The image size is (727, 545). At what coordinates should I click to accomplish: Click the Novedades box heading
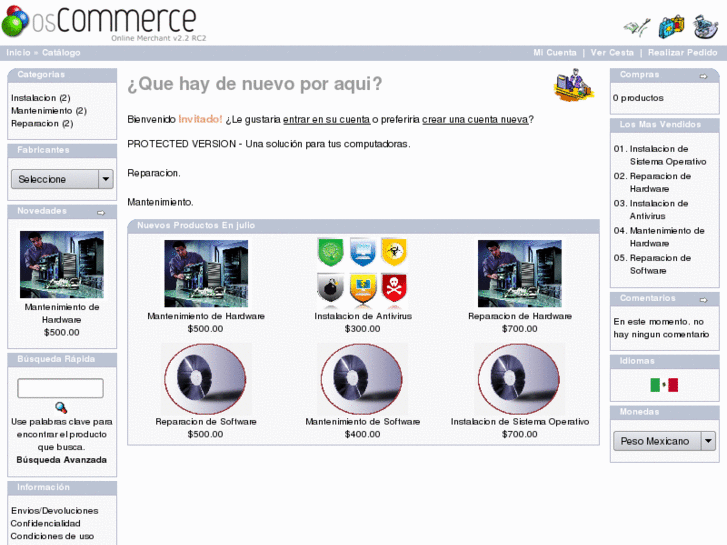42,211
